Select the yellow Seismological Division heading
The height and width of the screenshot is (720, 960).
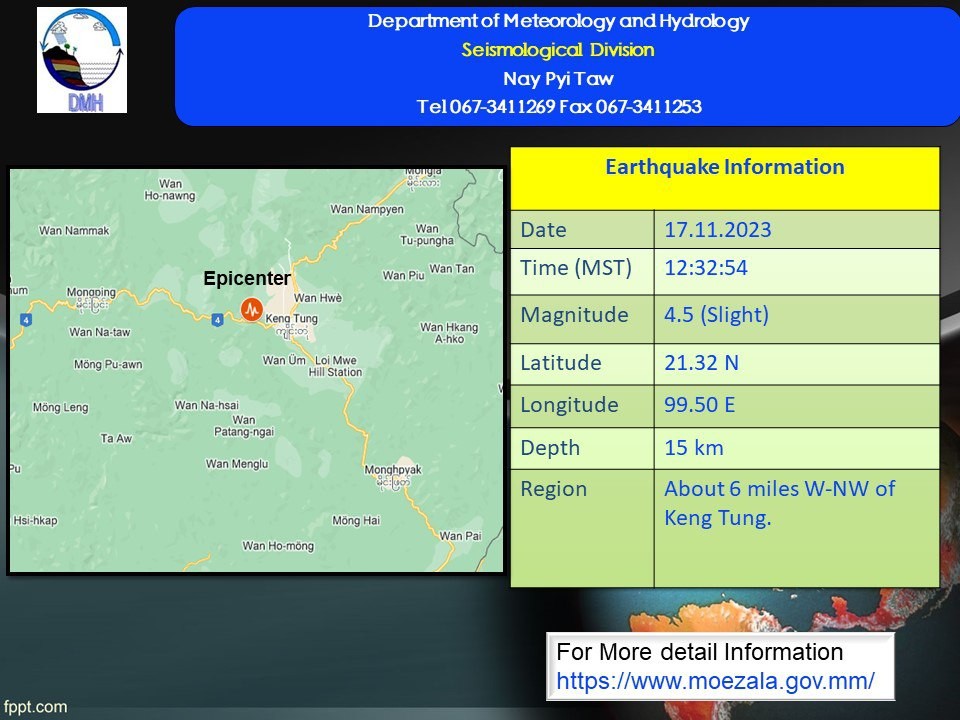[558, 50]
